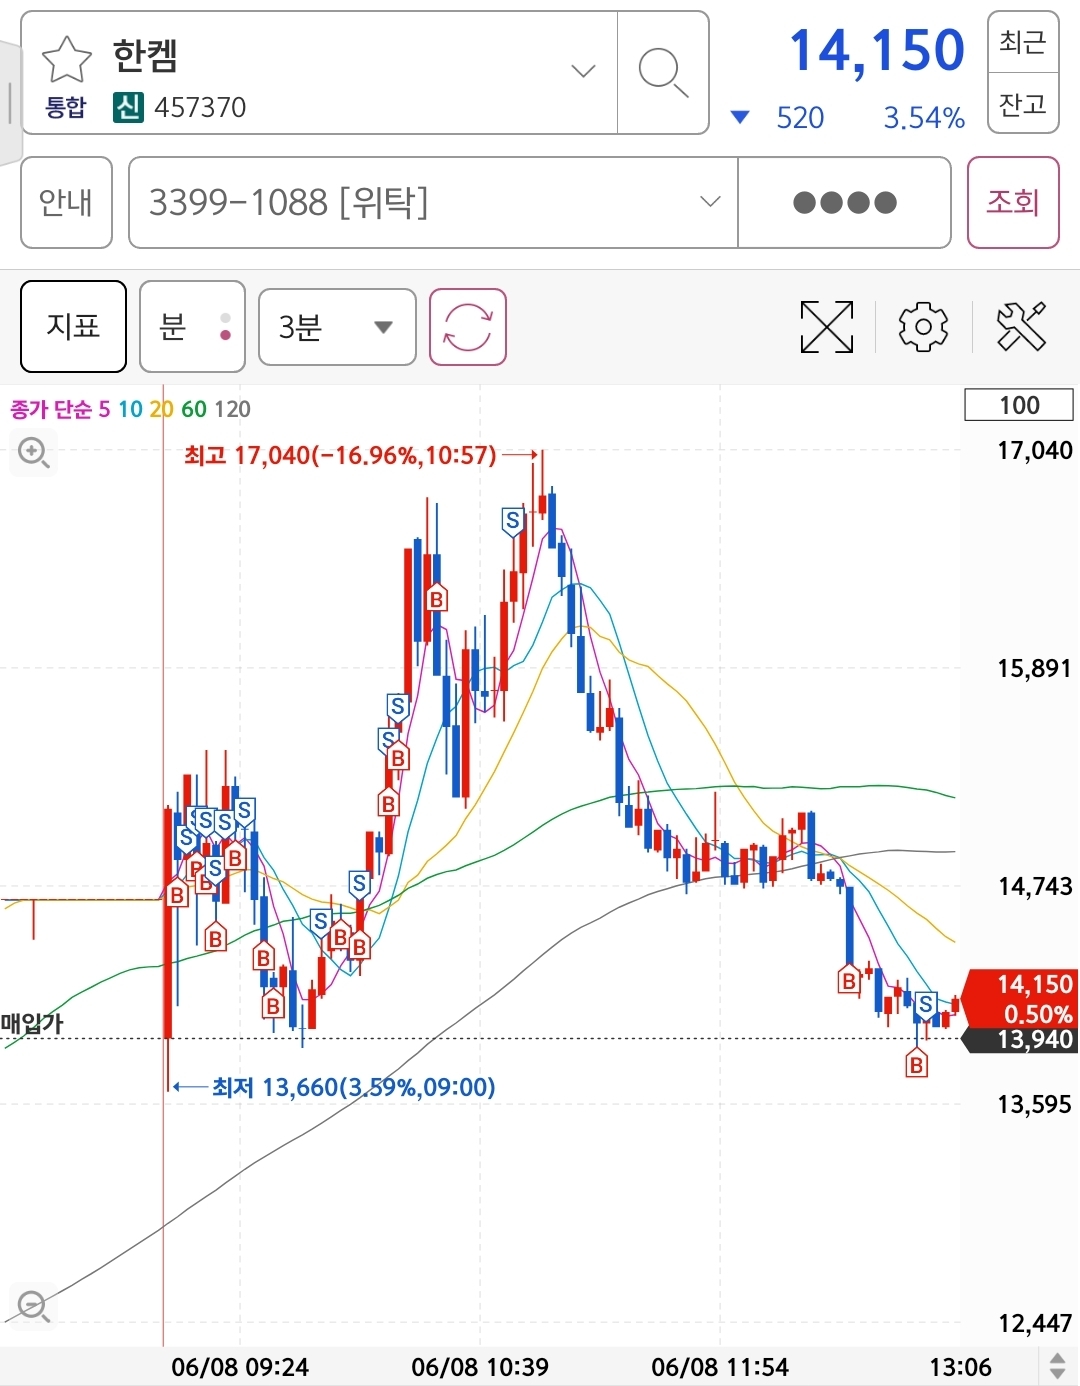The width and height of the screenshot is (1080, 1386).
Task: Tap the favorite star icon
Action: tap(67, 58)
